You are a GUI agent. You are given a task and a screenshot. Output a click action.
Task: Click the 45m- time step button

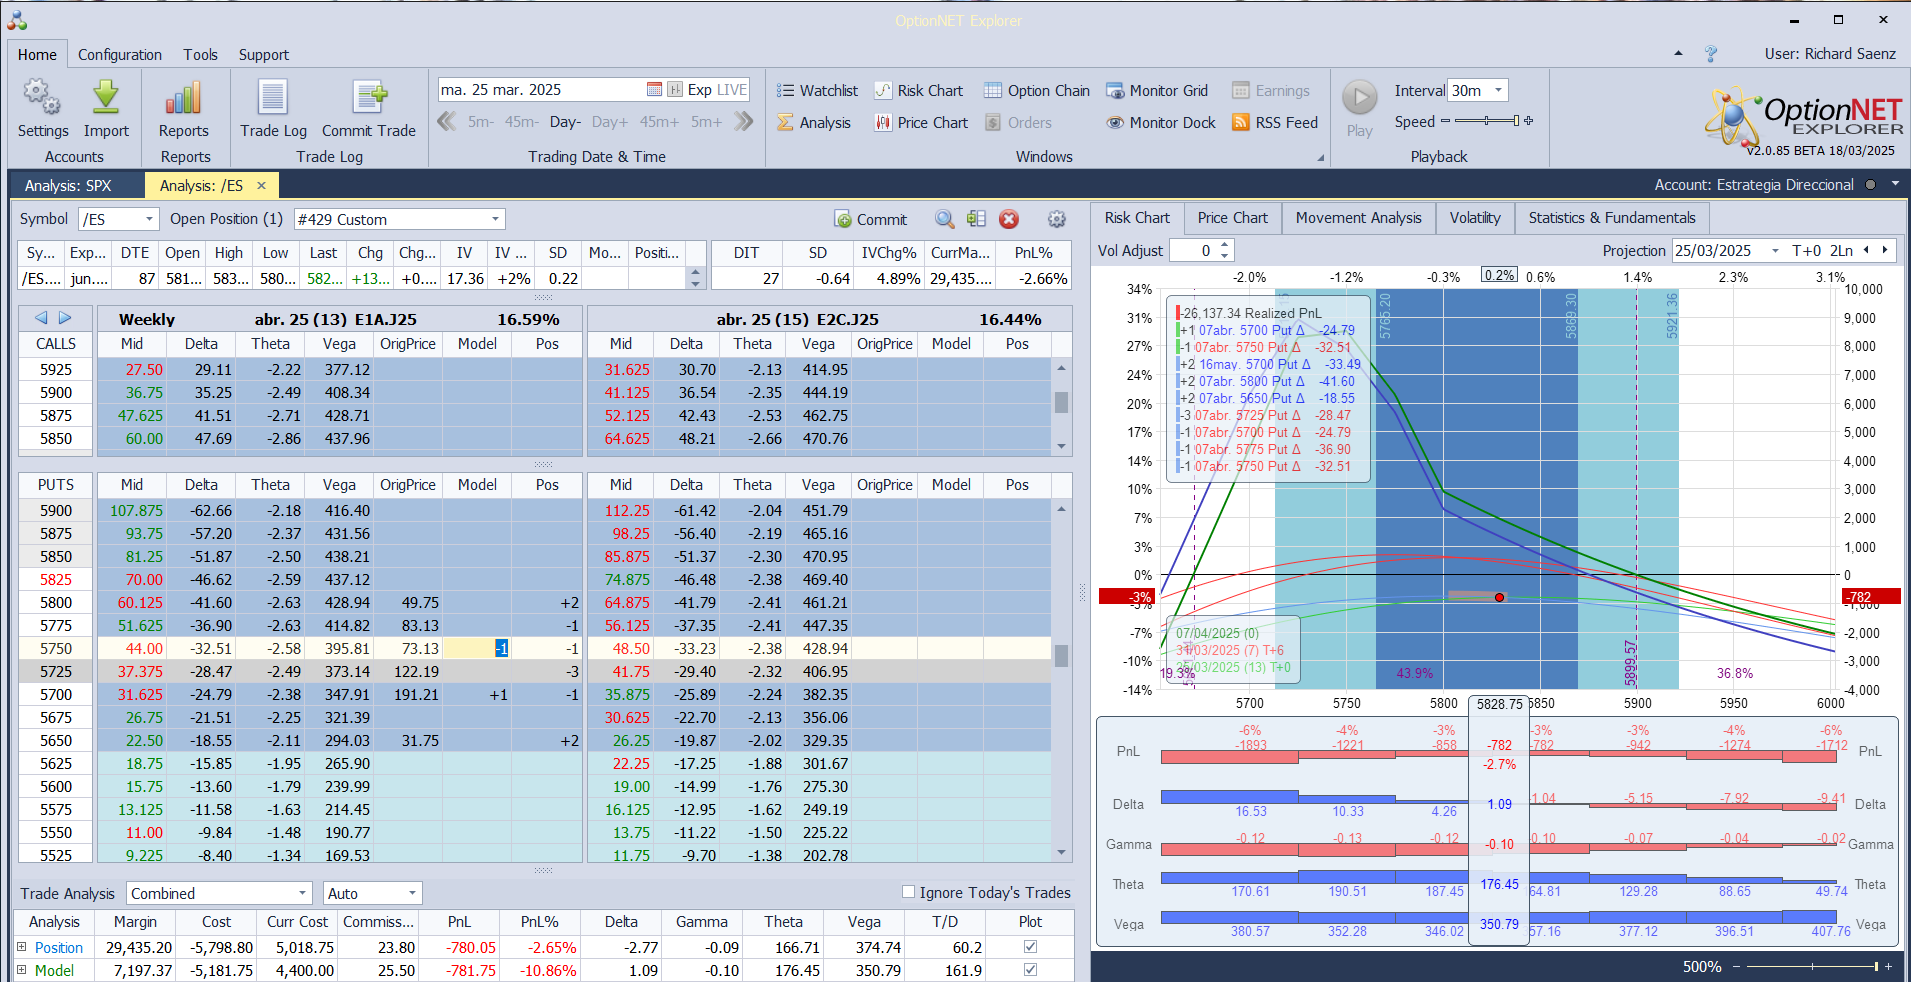point(521,122)
